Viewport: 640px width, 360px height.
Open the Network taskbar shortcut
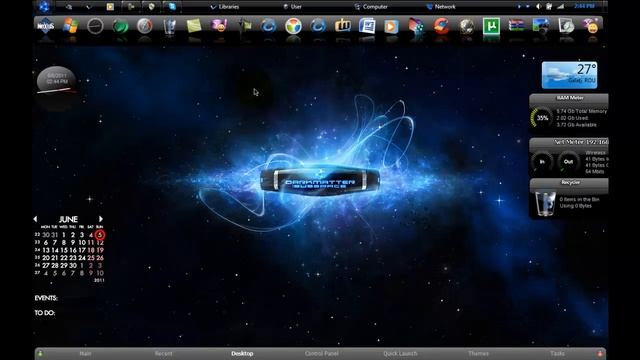(x=441, y=7)
